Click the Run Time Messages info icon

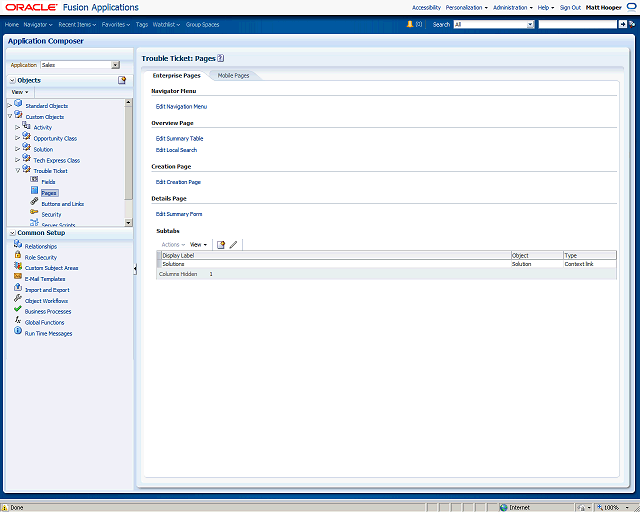tap(18, 330)
